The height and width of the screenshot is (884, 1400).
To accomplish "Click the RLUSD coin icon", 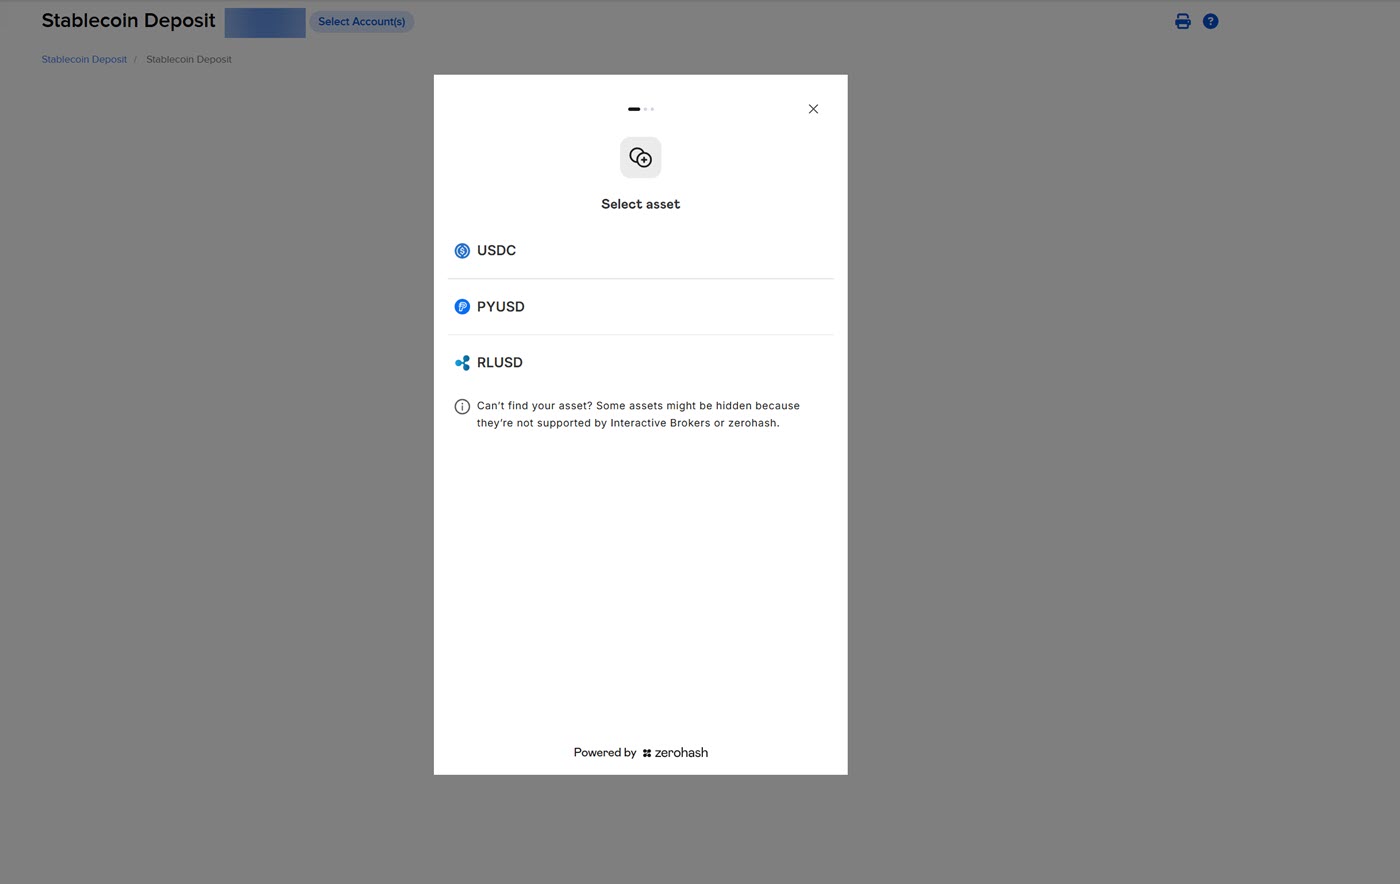I will [462, 363].
